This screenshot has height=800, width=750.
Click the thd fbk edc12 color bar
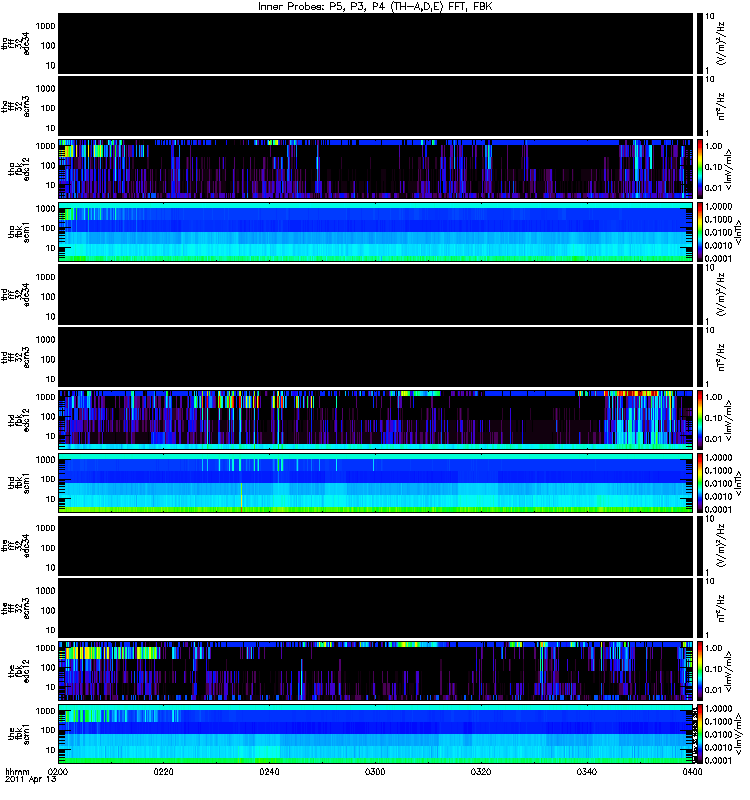(701, 420)
